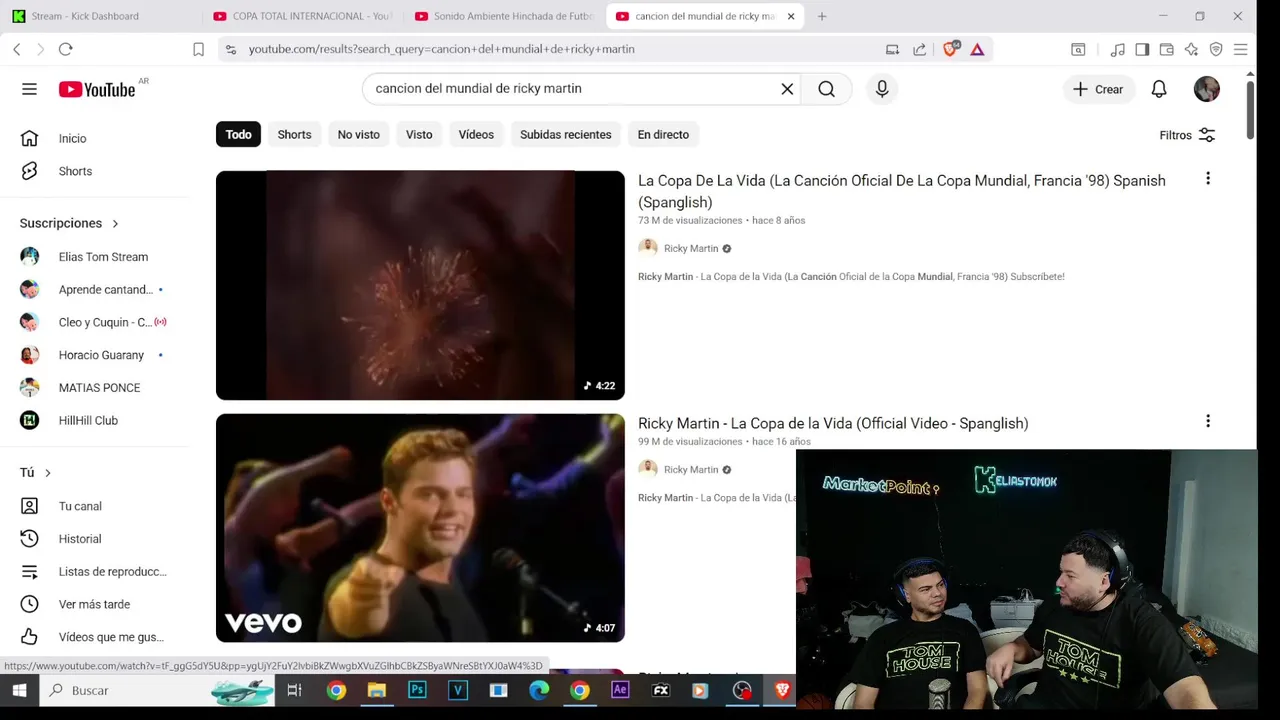
Task: View site information icon in address bar
Action: [x=230, y=49]
